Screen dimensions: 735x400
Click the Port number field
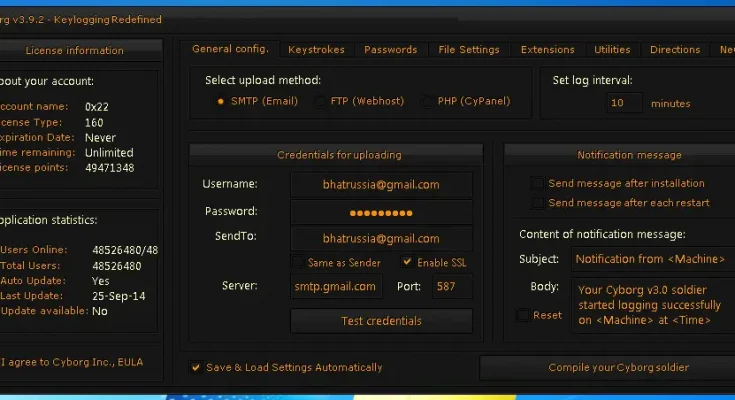coord(452,287)
